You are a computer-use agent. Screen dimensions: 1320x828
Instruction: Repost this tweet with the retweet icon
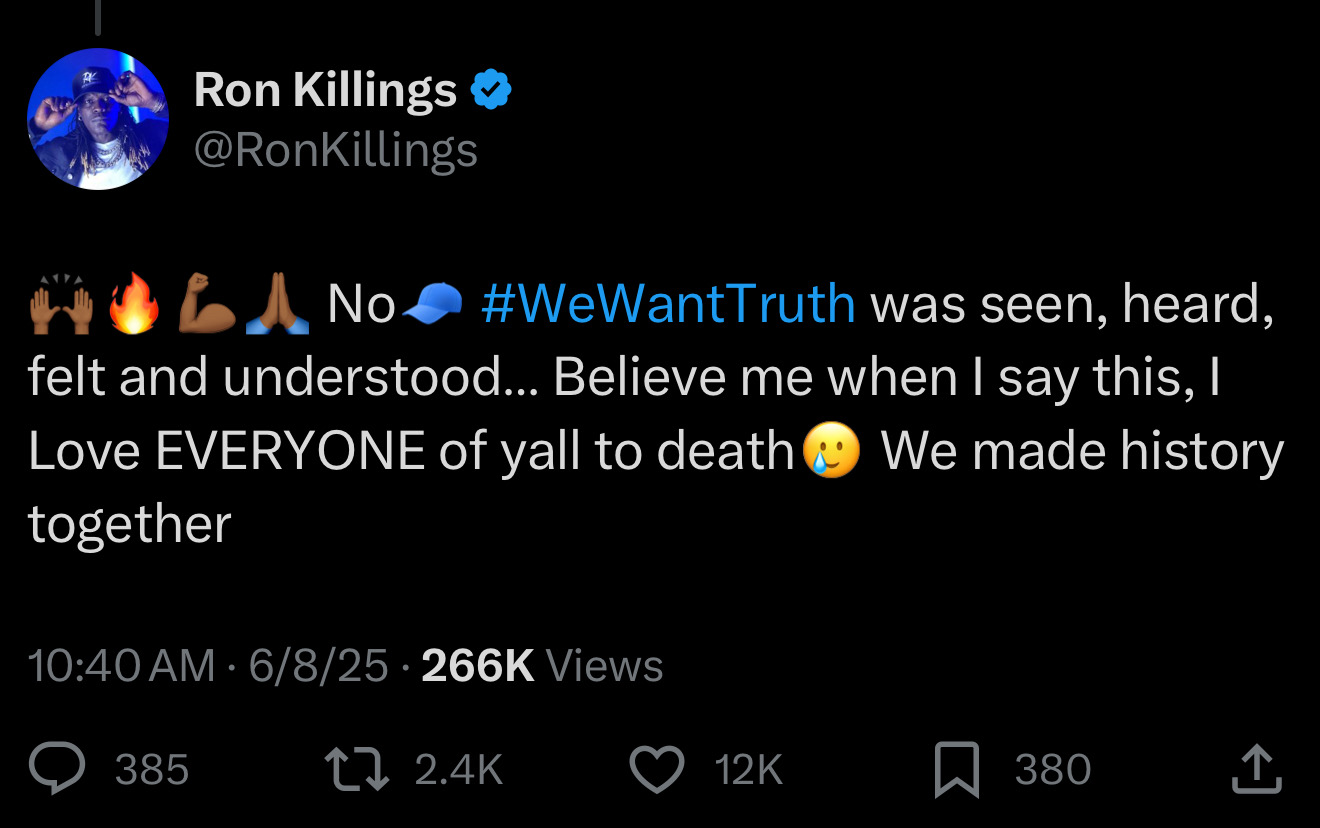(x=356, y=769)
